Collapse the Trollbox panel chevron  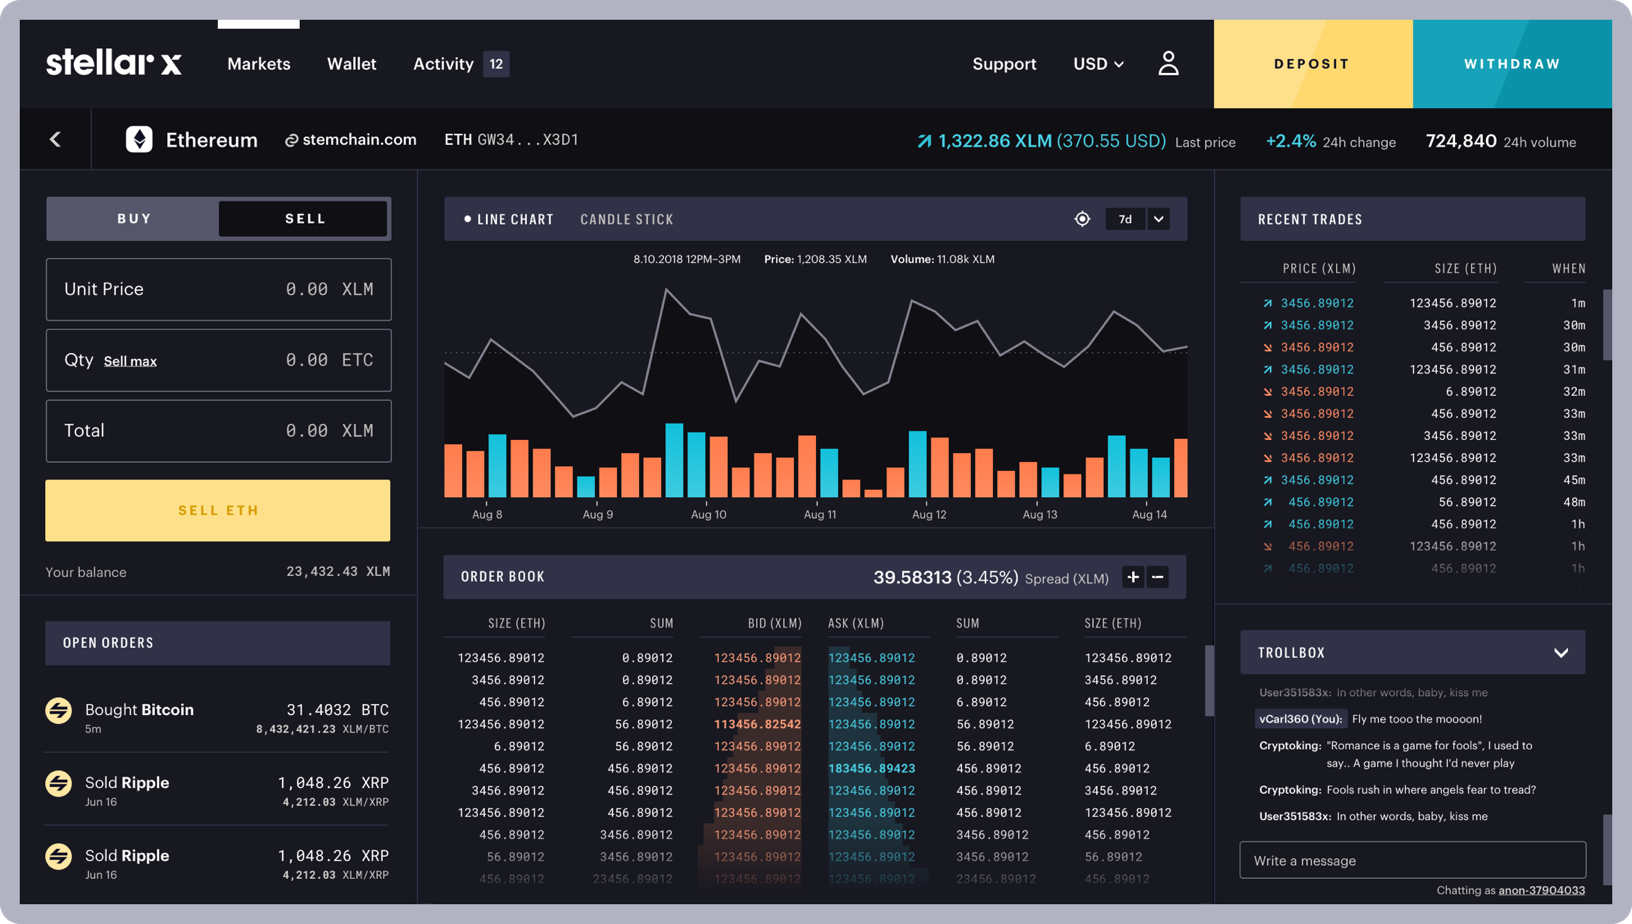click(x=1561, y=653)
